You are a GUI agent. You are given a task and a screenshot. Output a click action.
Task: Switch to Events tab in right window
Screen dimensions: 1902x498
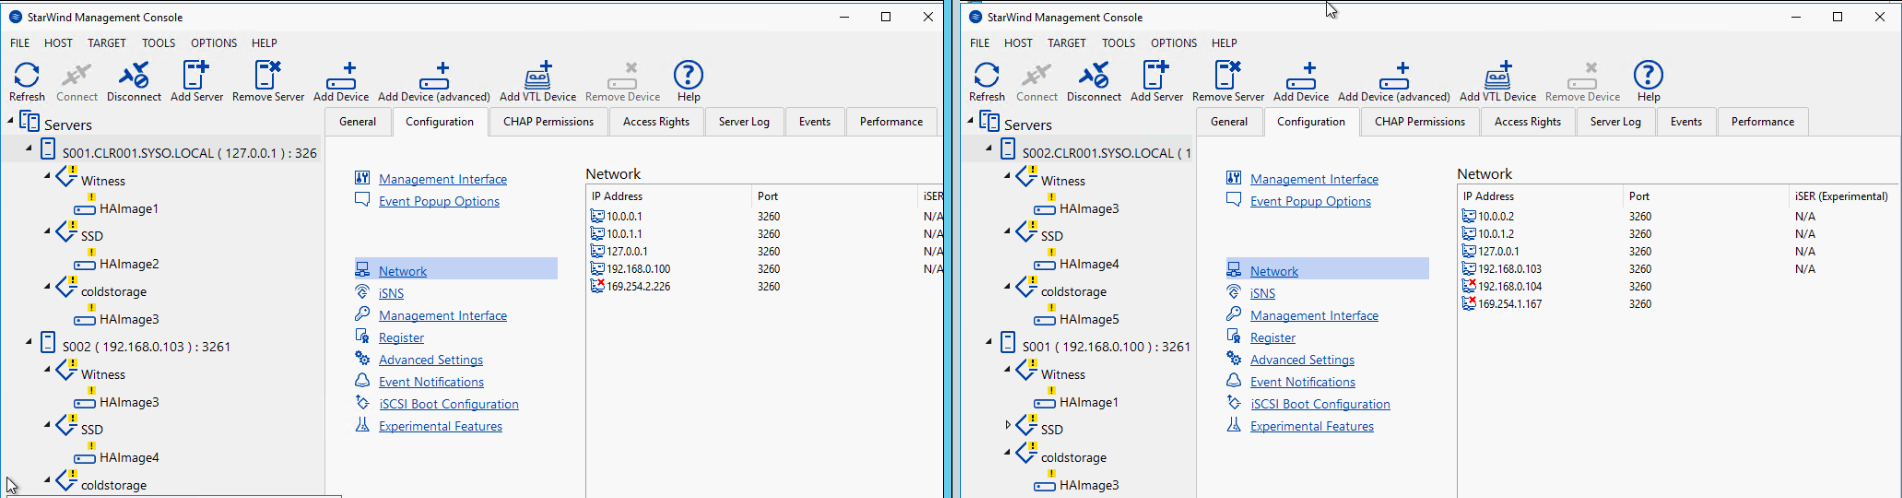point(1686,122)
